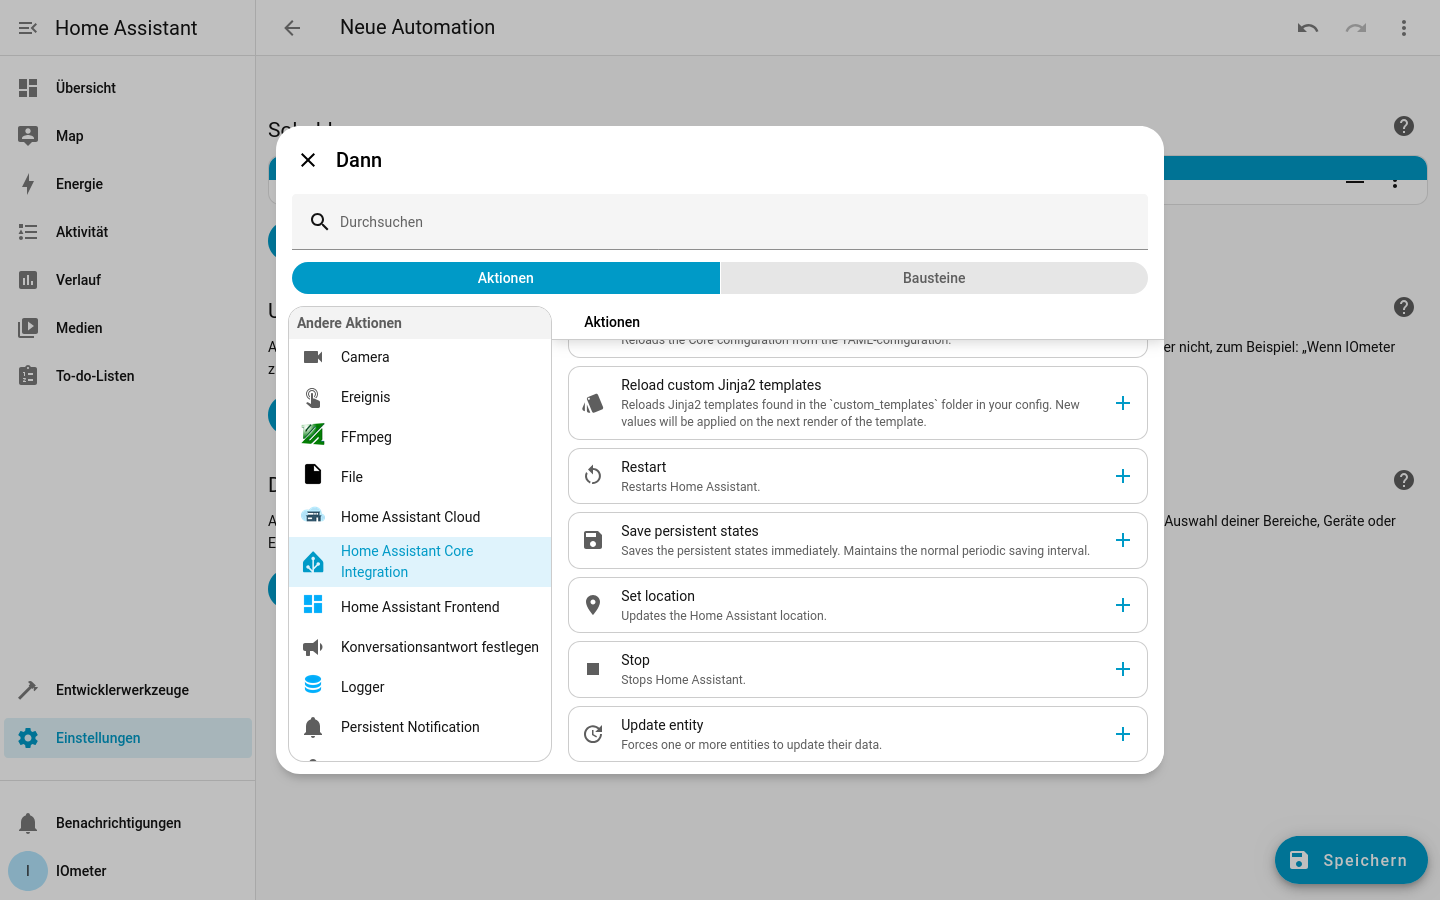Click the Restart action icon
This screenshot has width=1440, height=900.
point(593,476)
